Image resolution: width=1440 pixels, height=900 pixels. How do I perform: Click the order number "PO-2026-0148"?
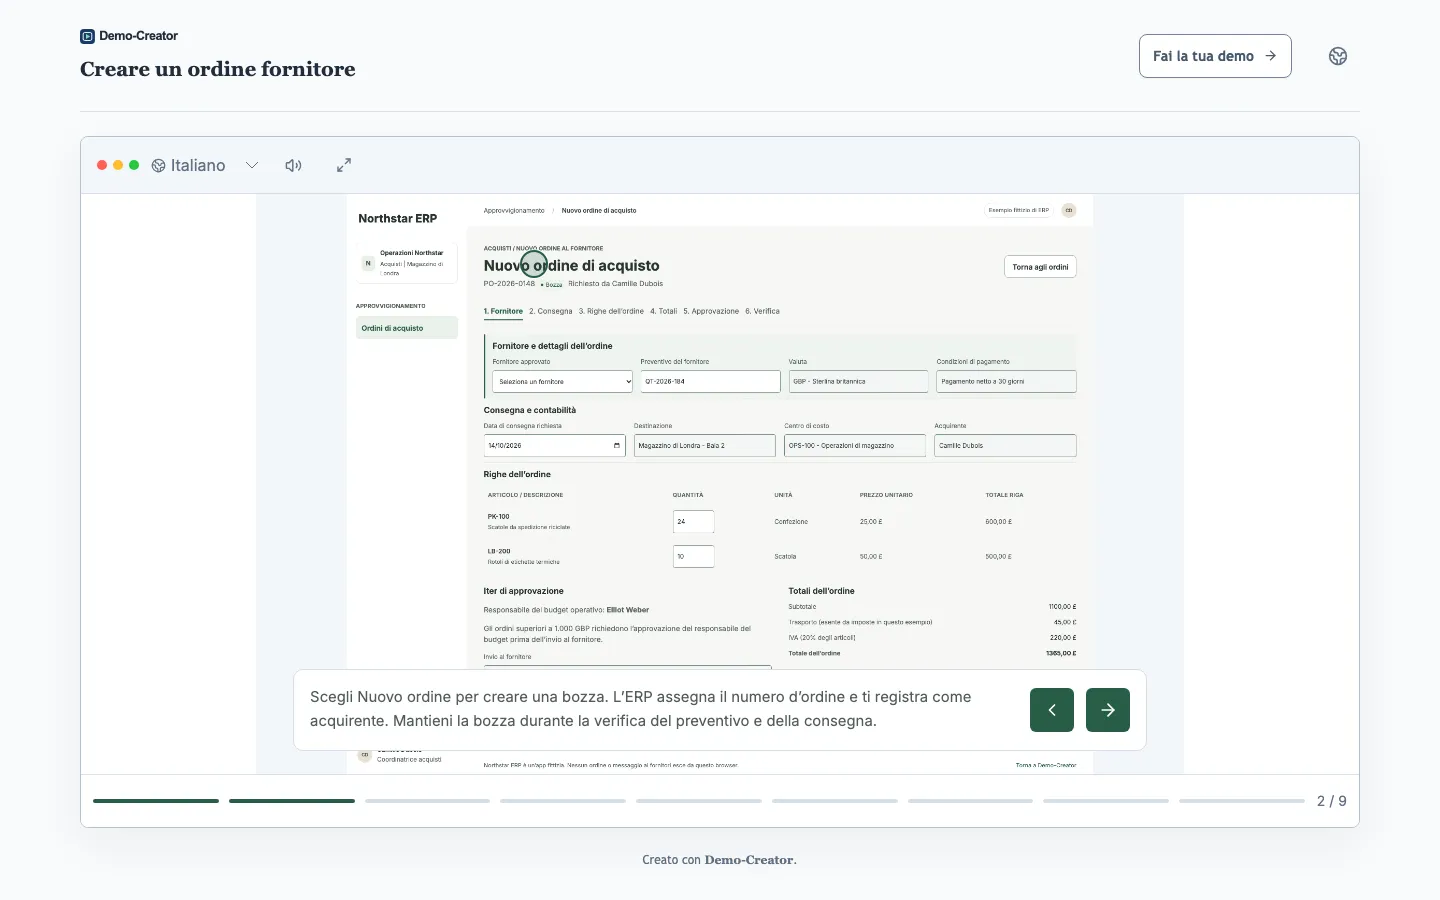click(509, 284)
